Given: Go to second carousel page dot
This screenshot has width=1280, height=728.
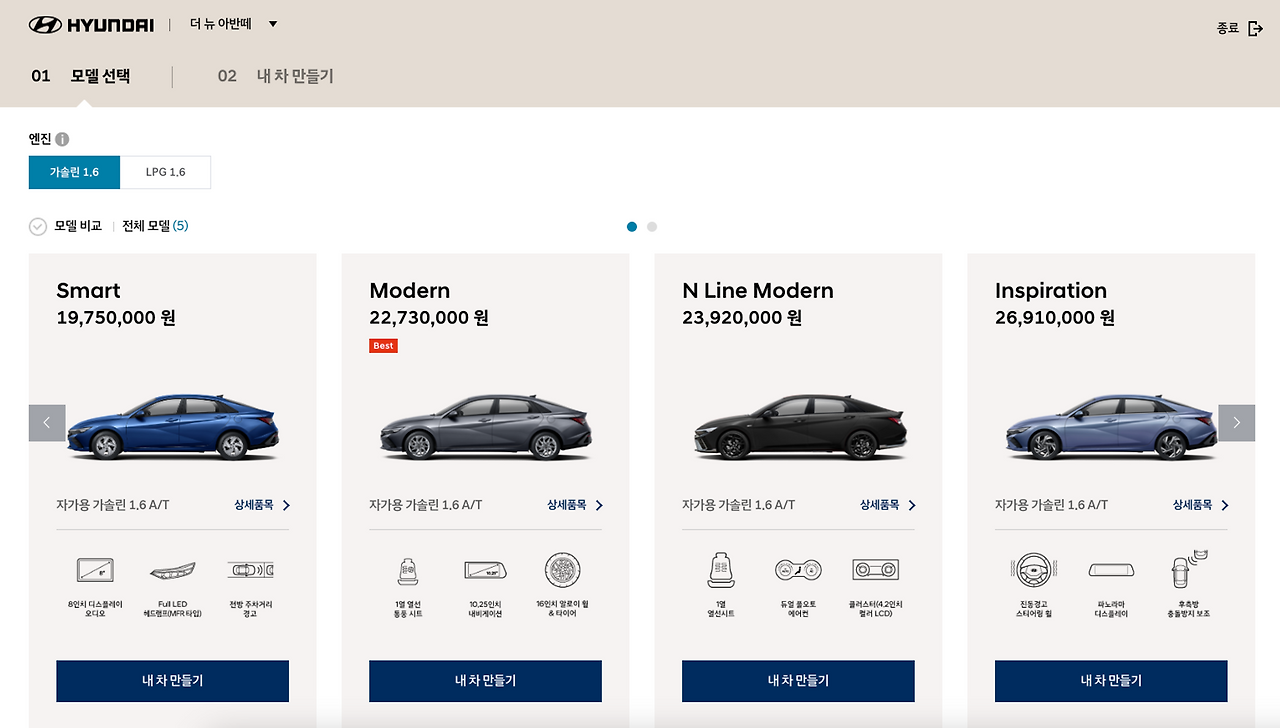Looking at the screenshot, I should coord(652,227).
